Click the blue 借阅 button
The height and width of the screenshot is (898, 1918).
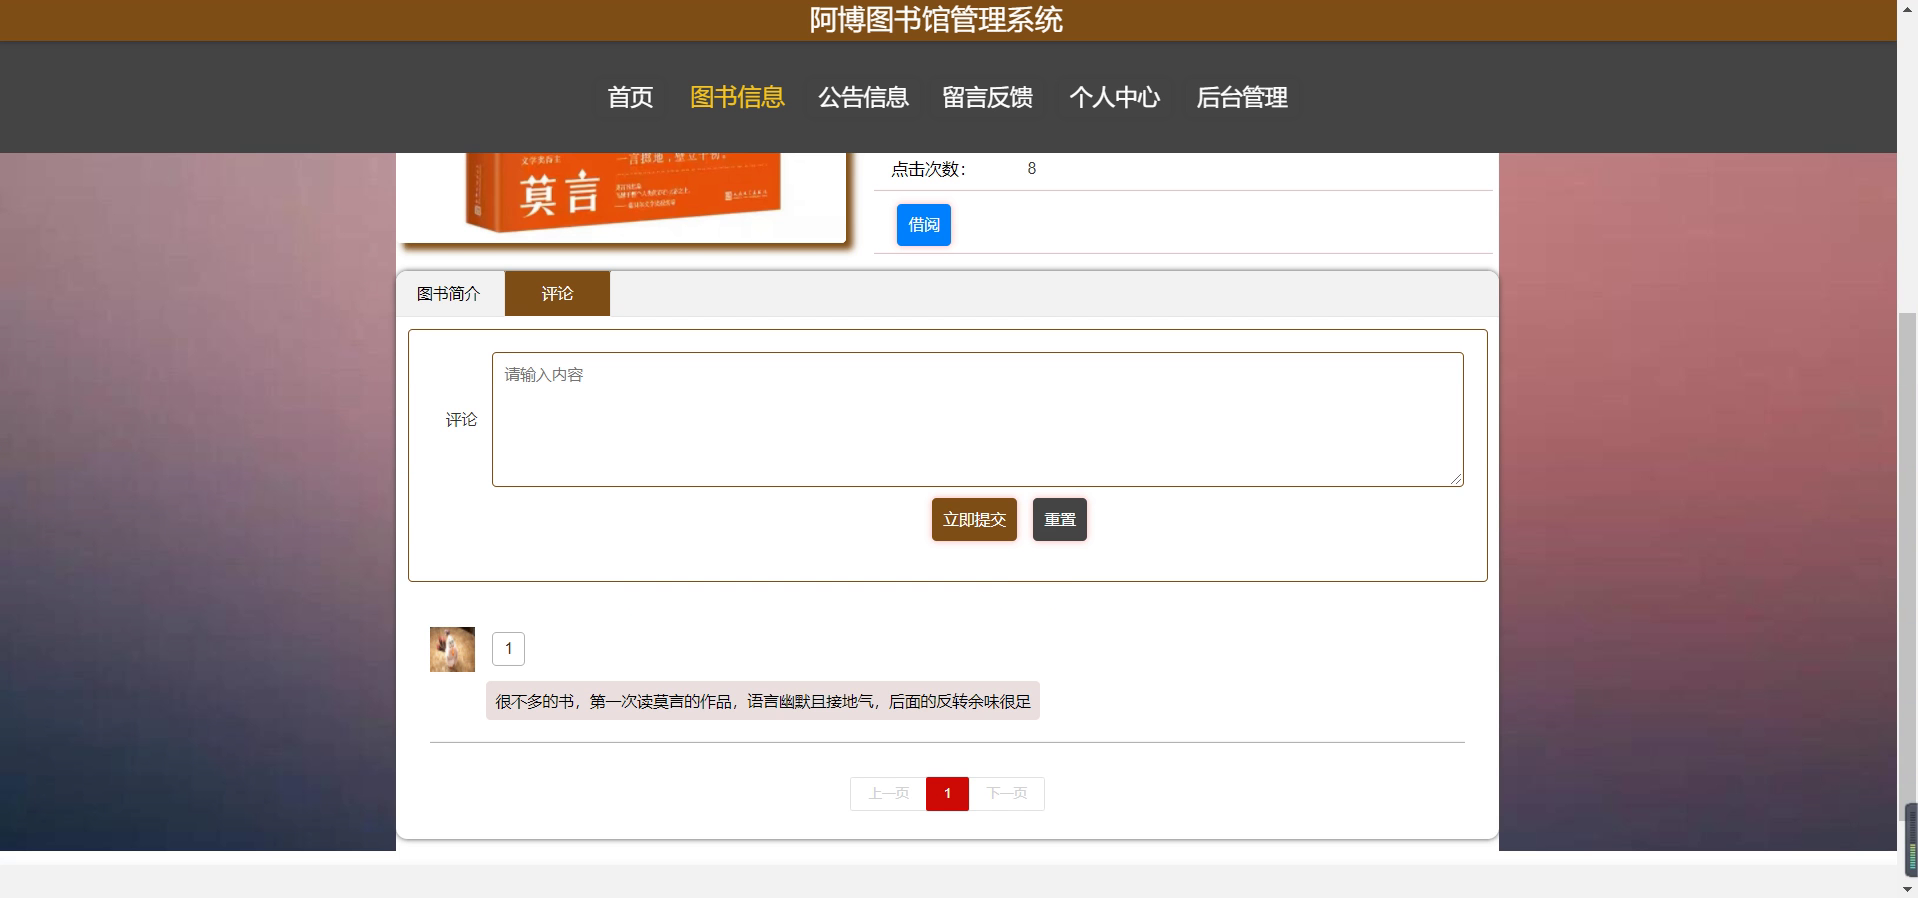coord(923,225)
